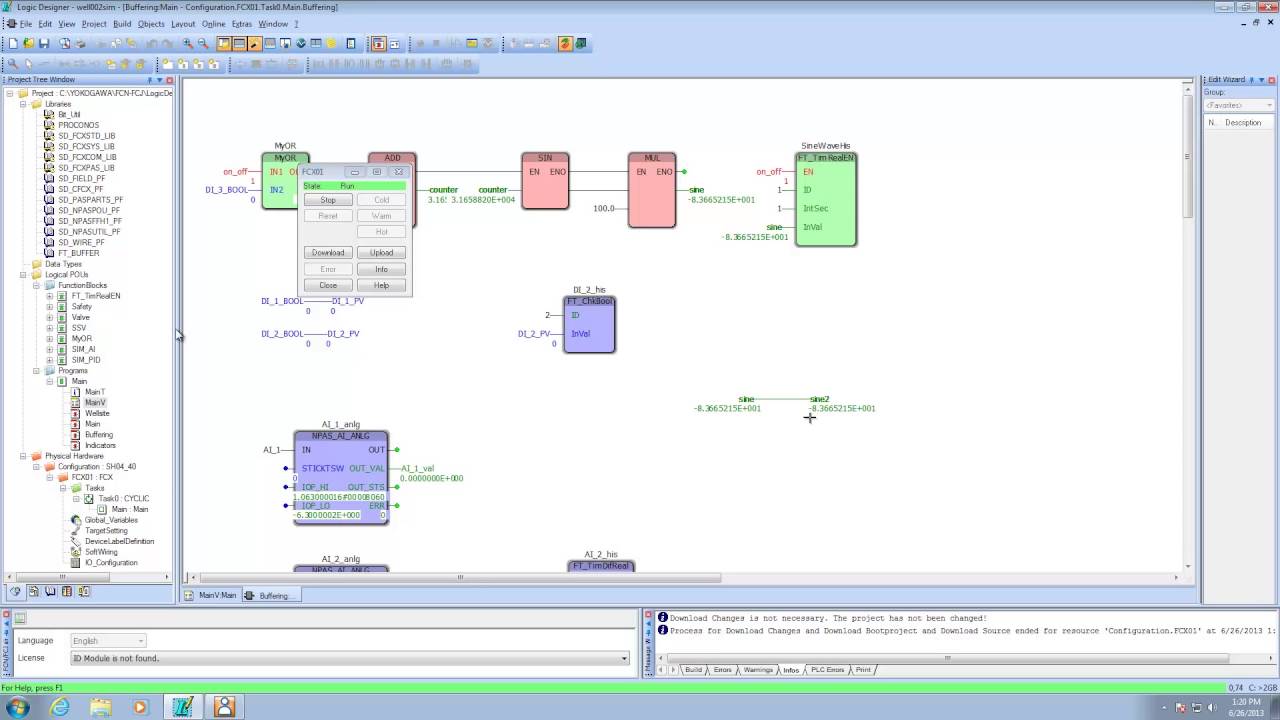This screenshot has width=1280, height=720.
Task: Click Stop in the FCX01 dialog
Action: 328,200
